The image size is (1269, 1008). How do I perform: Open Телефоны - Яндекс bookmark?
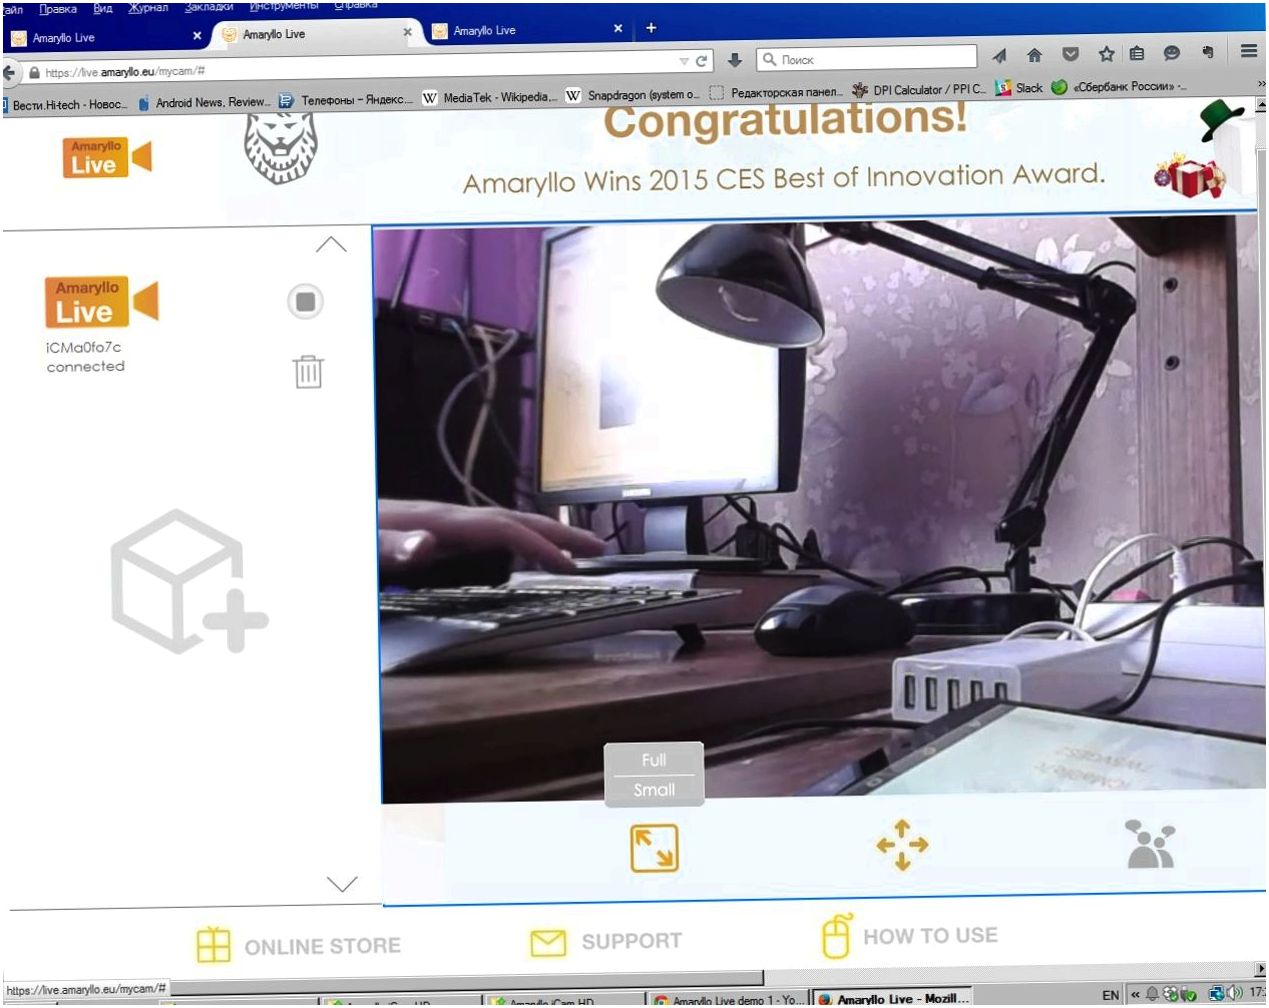[346, 100]
